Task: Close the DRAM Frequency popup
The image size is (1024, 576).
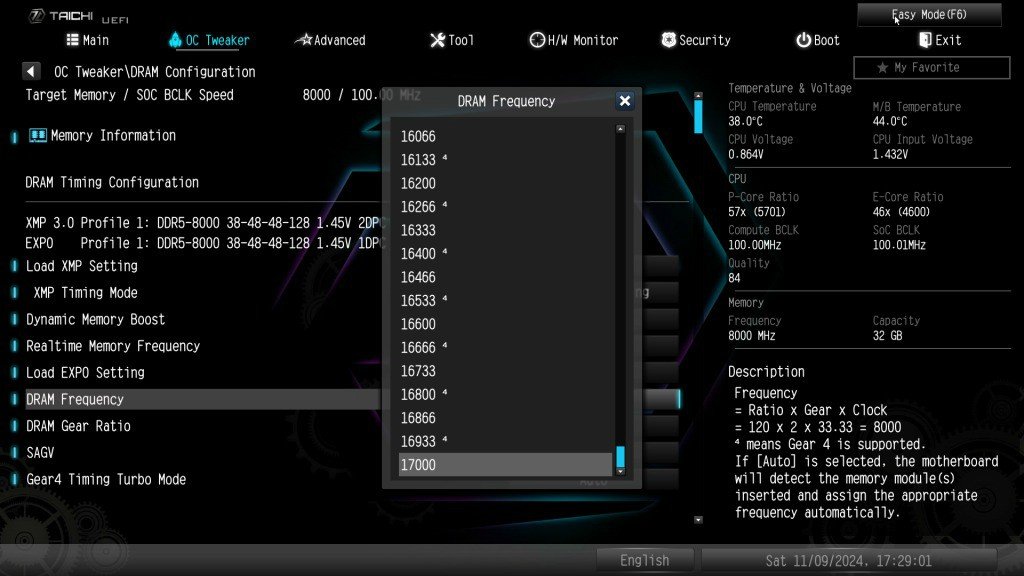Action: (625, 101)
